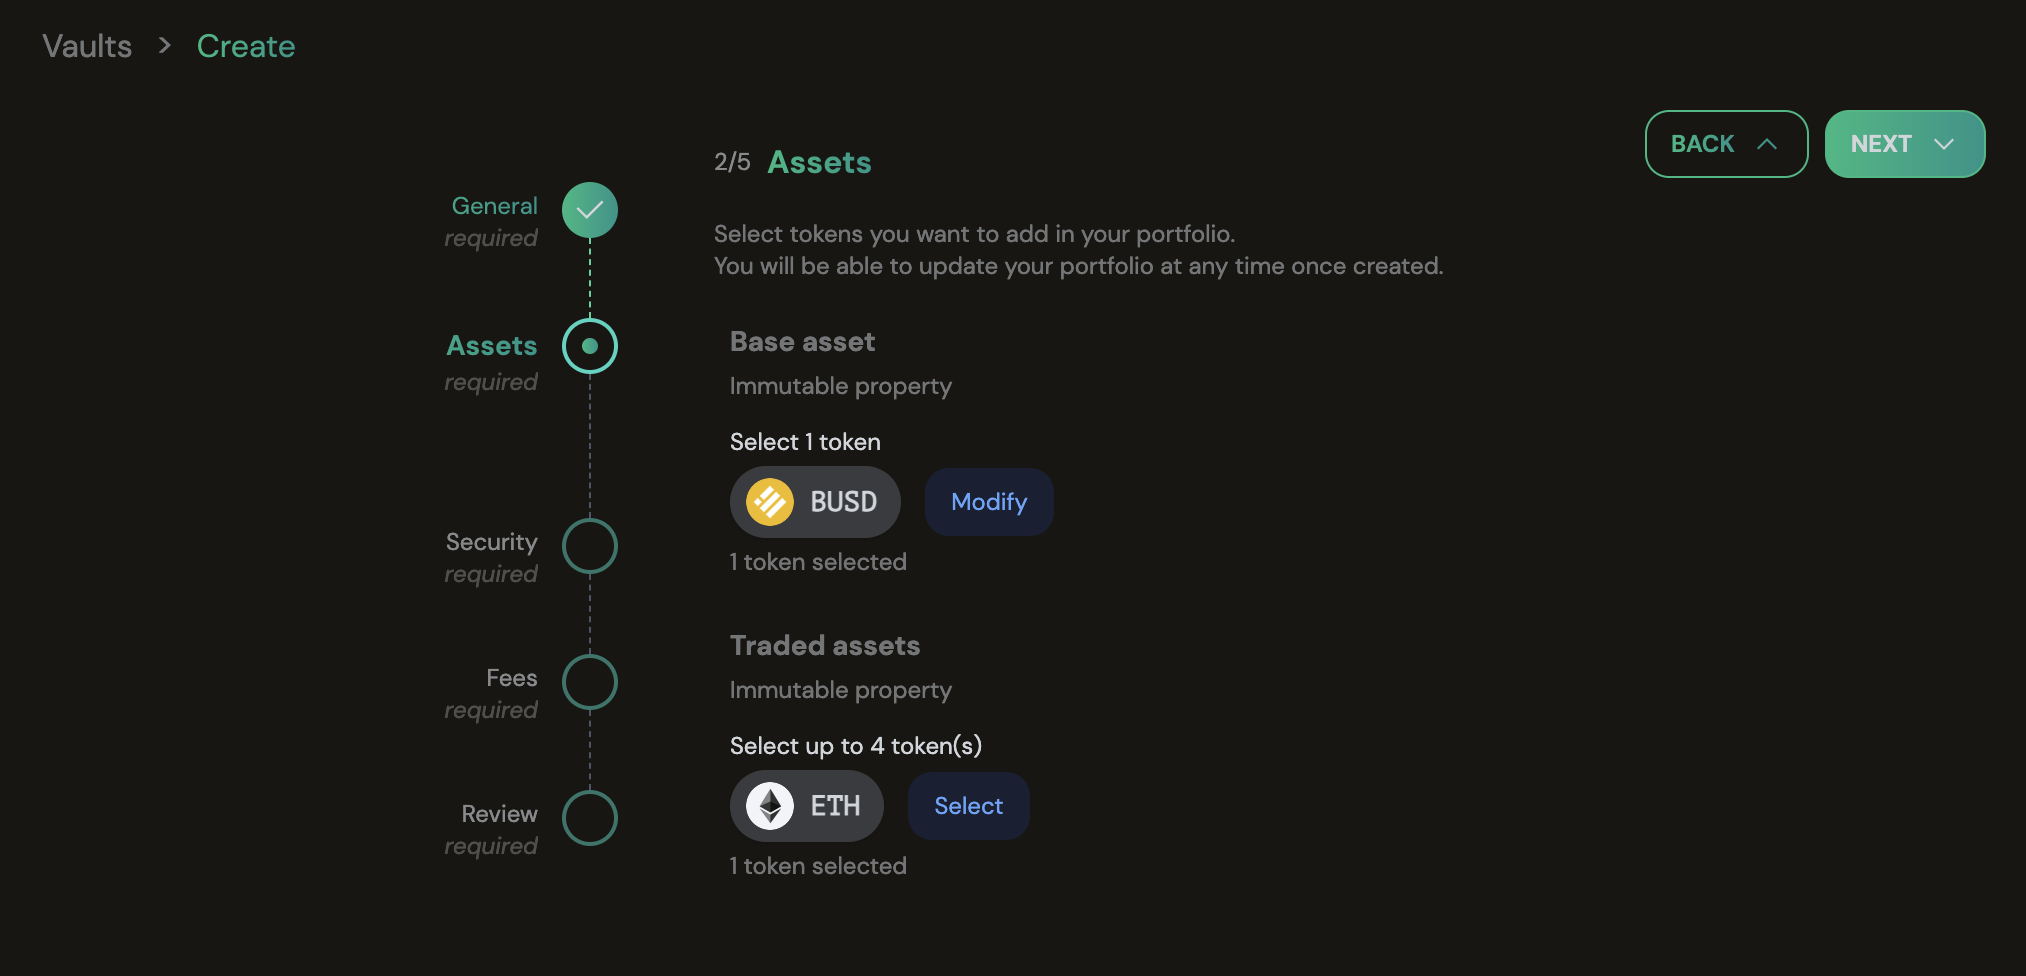Click the BUSD coin icon
This screenshot has width=2026, height=976.
[x=769, y=502]
